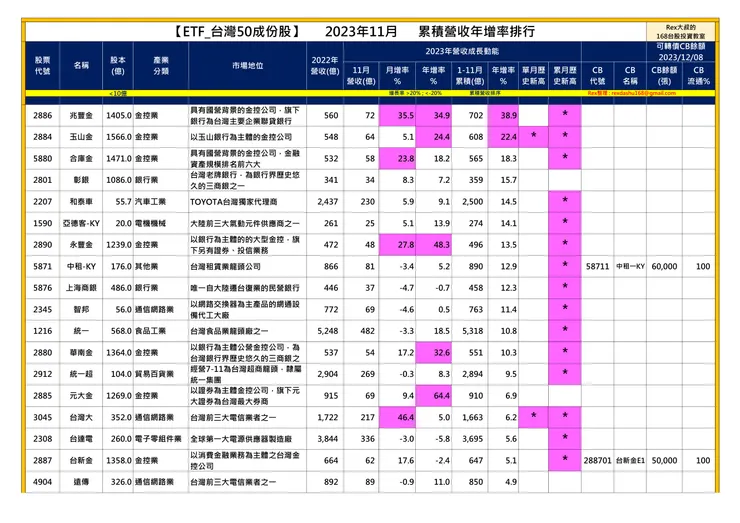This screenshot has width=740, height=523.
Task: Click the pink cell 64.4 for 元大金
Action: tap(433, 396)
